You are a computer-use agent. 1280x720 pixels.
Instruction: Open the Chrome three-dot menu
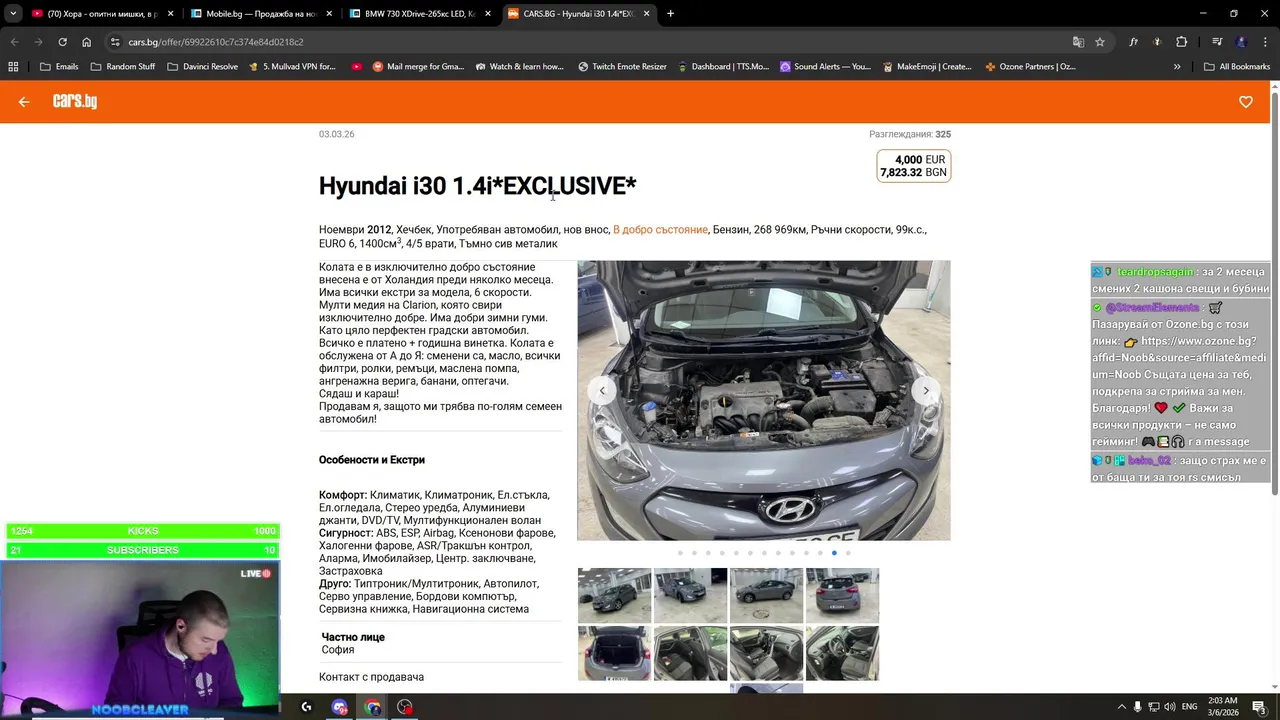point(1264,42)
